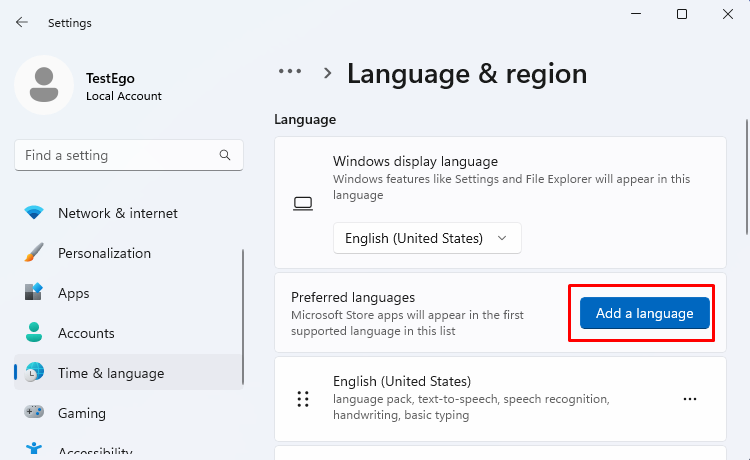This screenshot has height=460, width=750.
Task: Click the Accessibility figure icon
Action: (x=34, y=449)
